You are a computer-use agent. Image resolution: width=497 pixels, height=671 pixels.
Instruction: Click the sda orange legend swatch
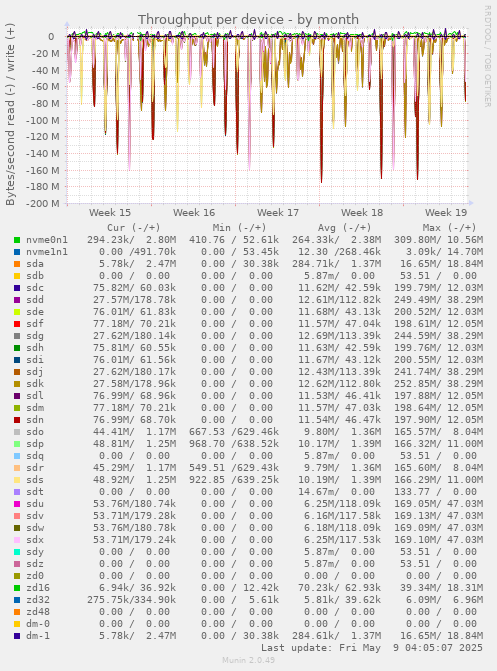17,264
